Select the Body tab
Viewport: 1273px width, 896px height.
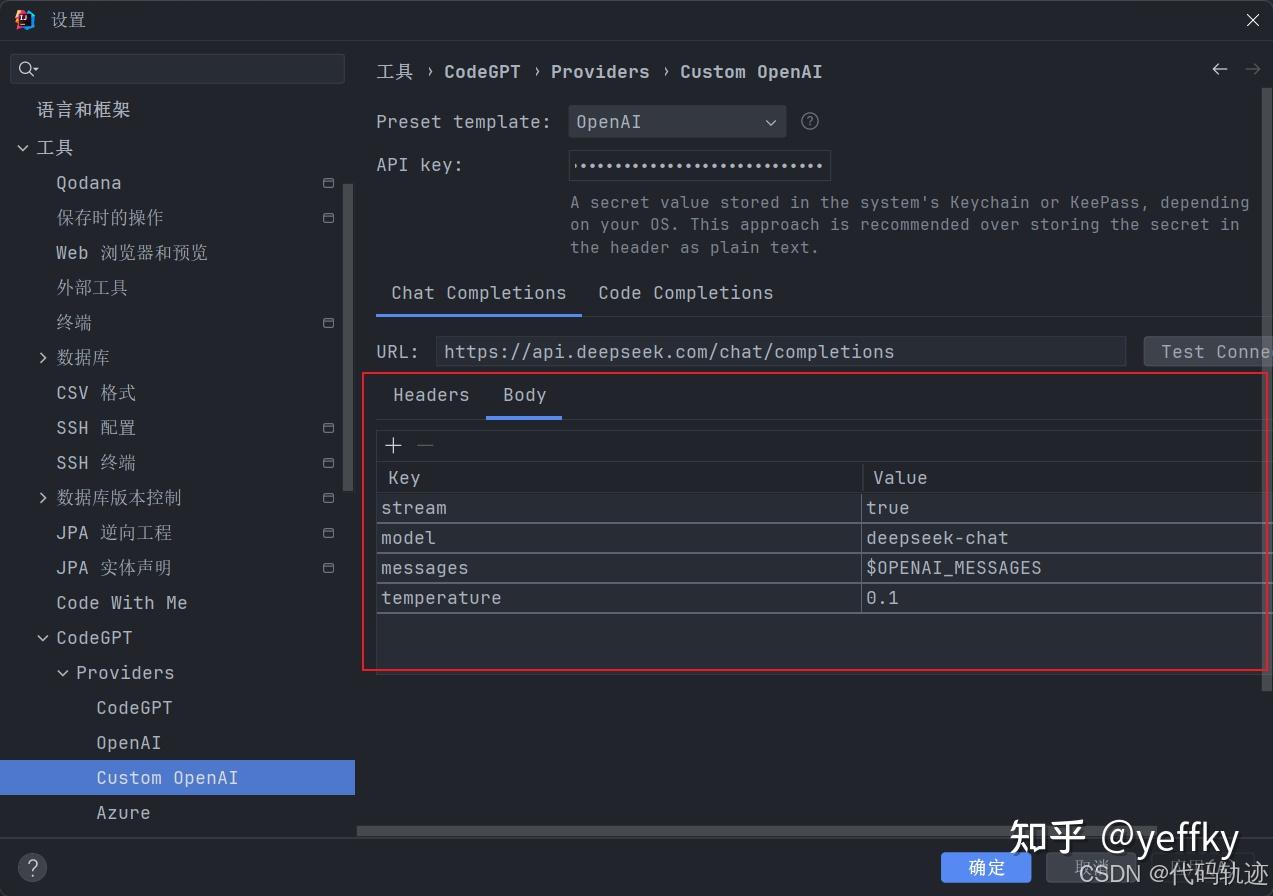point(523,395)
